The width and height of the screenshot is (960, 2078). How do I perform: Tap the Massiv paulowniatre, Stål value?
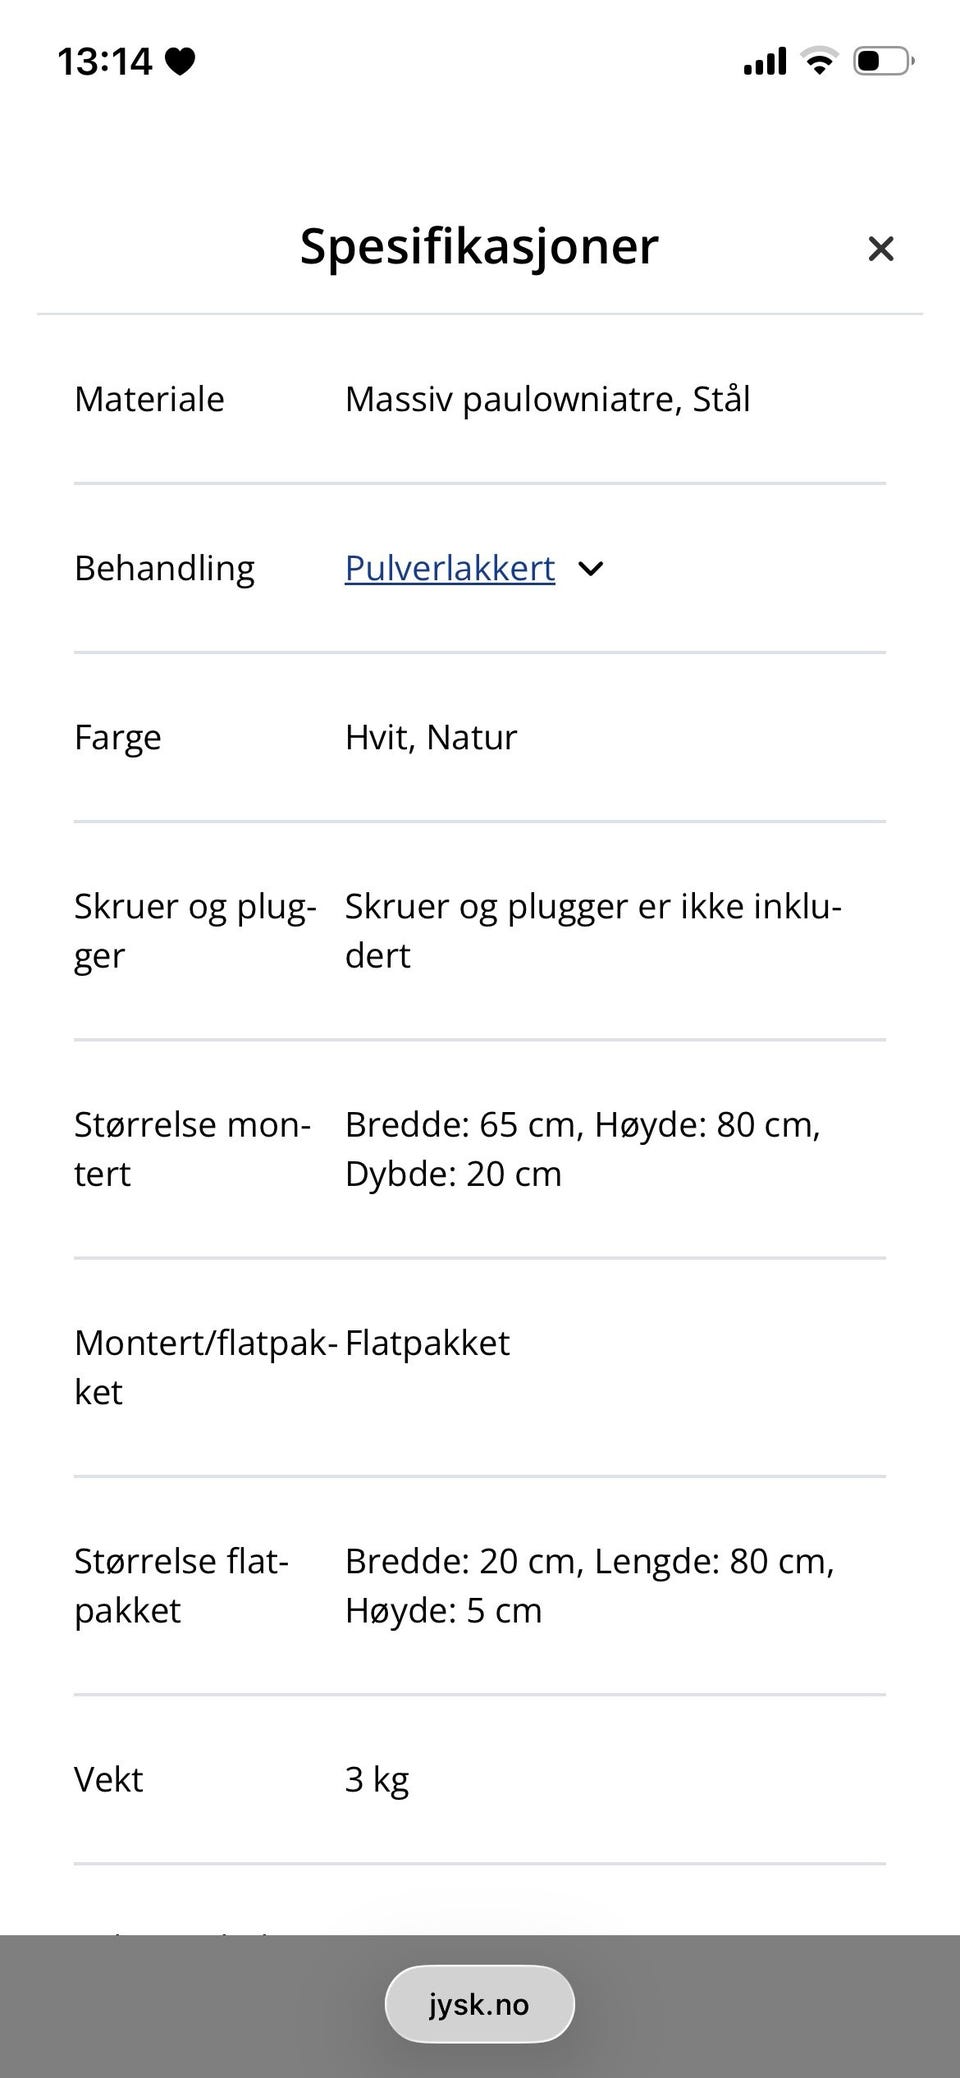547,399
